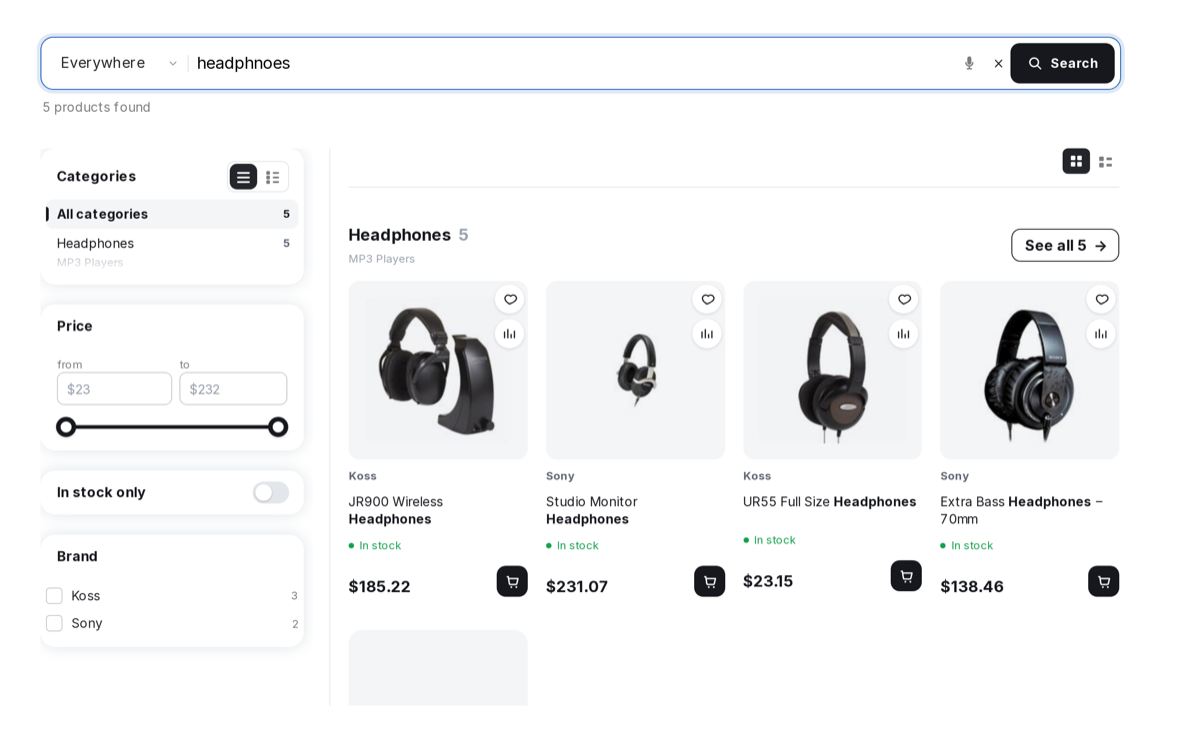This screenshot has height=746, width=1200.
Task: Select Headphones category in sidebar
Action: click(x=172, y=243)
